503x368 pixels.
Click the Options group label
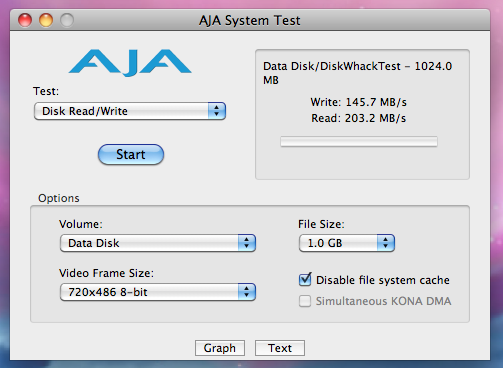coord(59,198)
